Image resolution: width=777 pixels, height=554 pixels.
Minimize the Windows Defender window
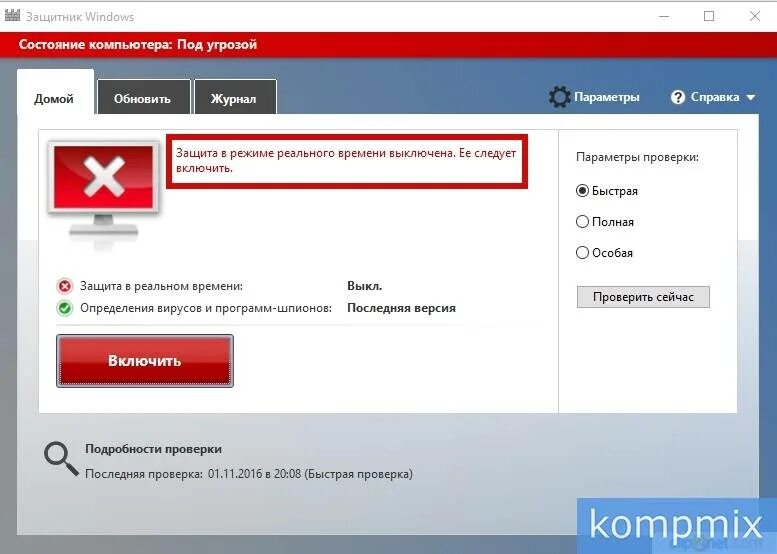coord(664,16)
